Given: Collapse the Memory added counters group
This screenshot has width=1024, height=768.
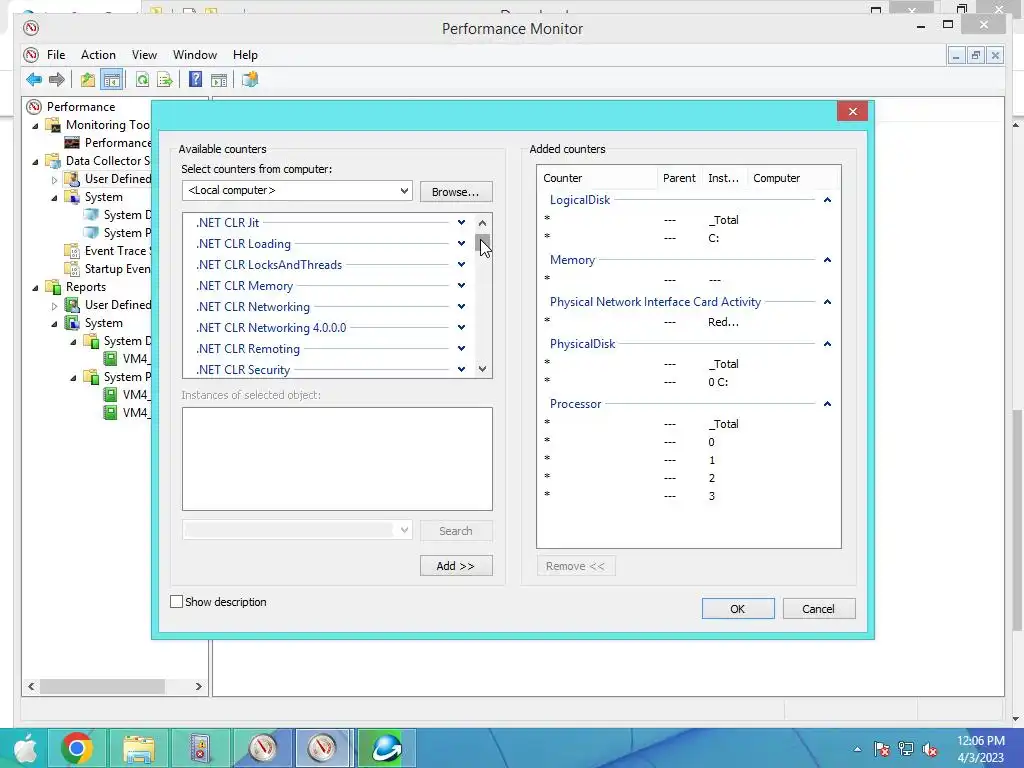Looking at the screenshot, I should click(827, 260).
